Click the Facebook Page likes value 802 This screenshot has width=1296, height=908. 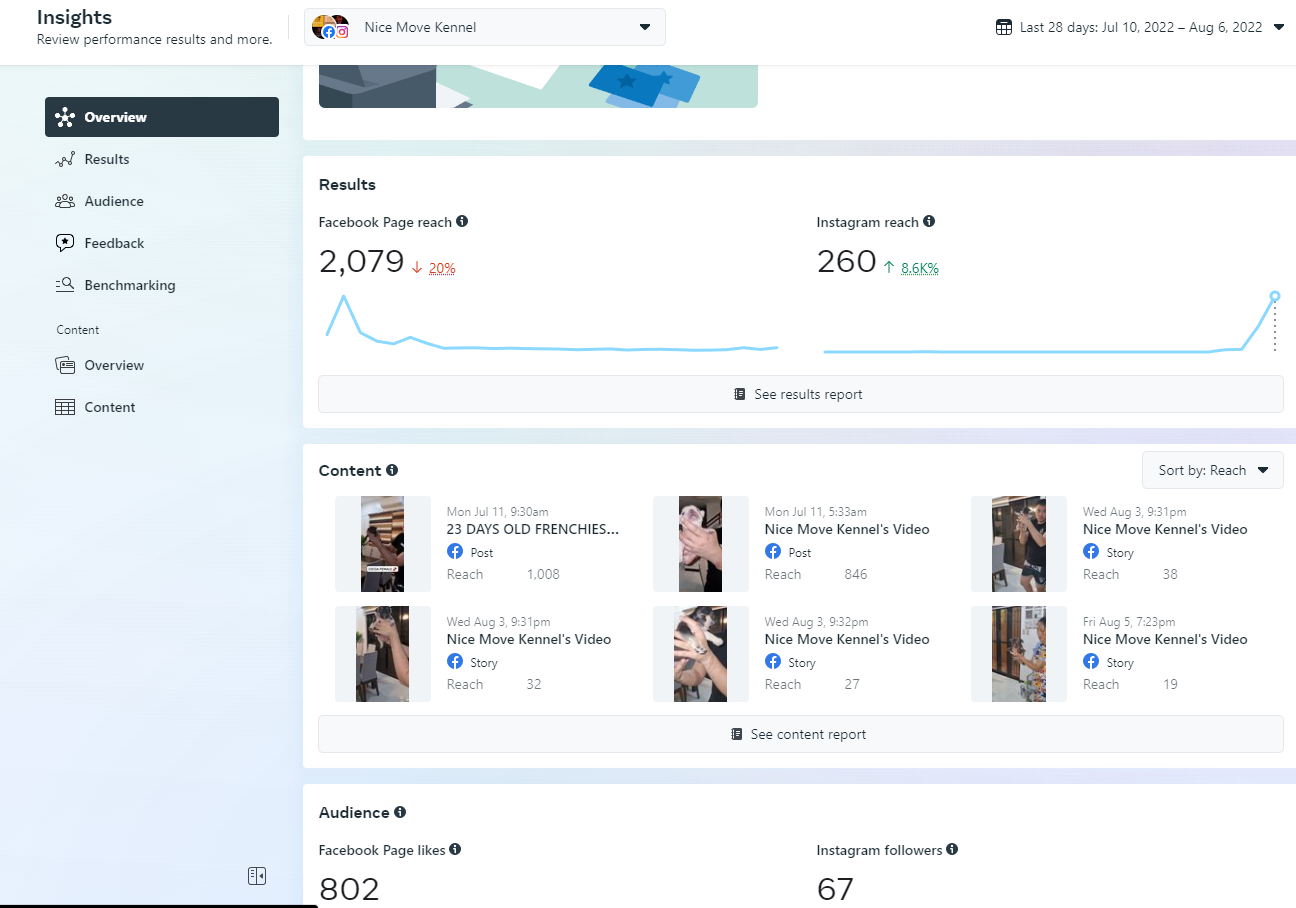click(x=349, y=889)
